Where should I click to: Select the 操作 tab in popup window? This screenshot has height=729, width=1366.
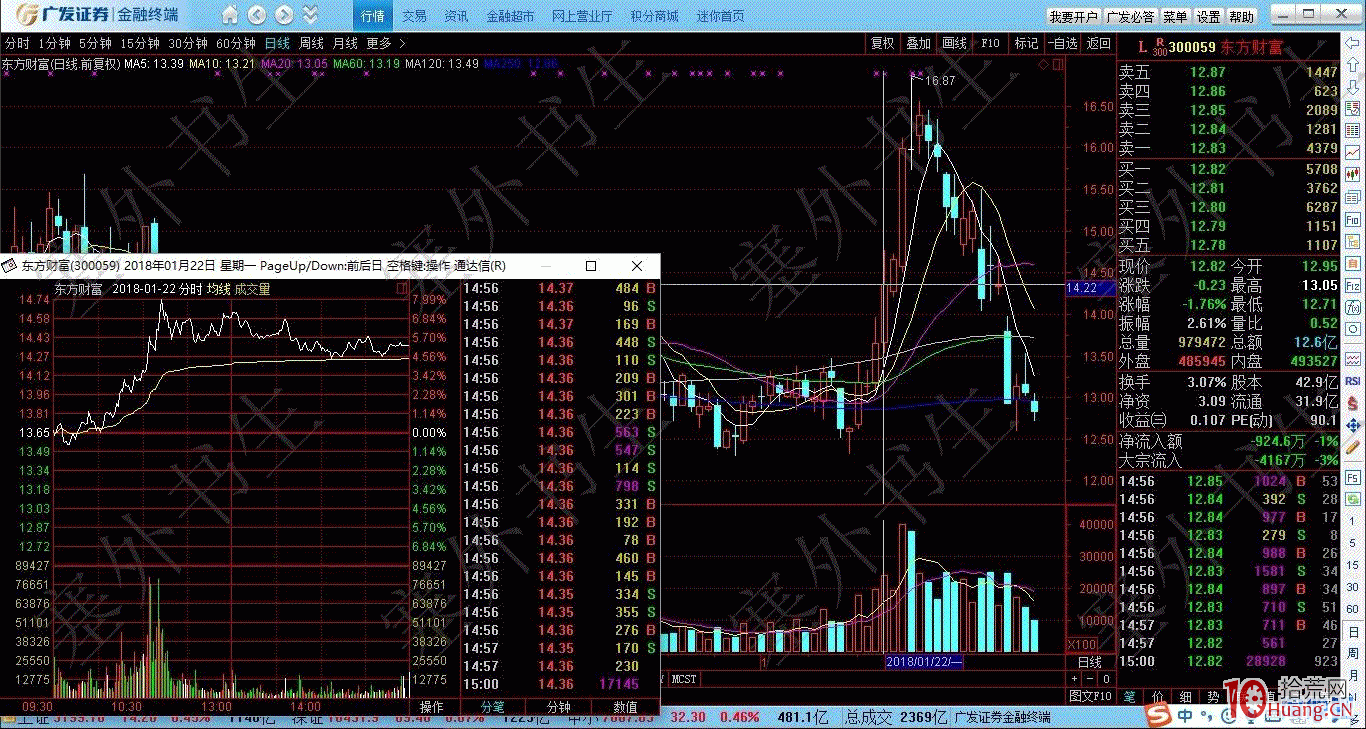tap(432, 706)
